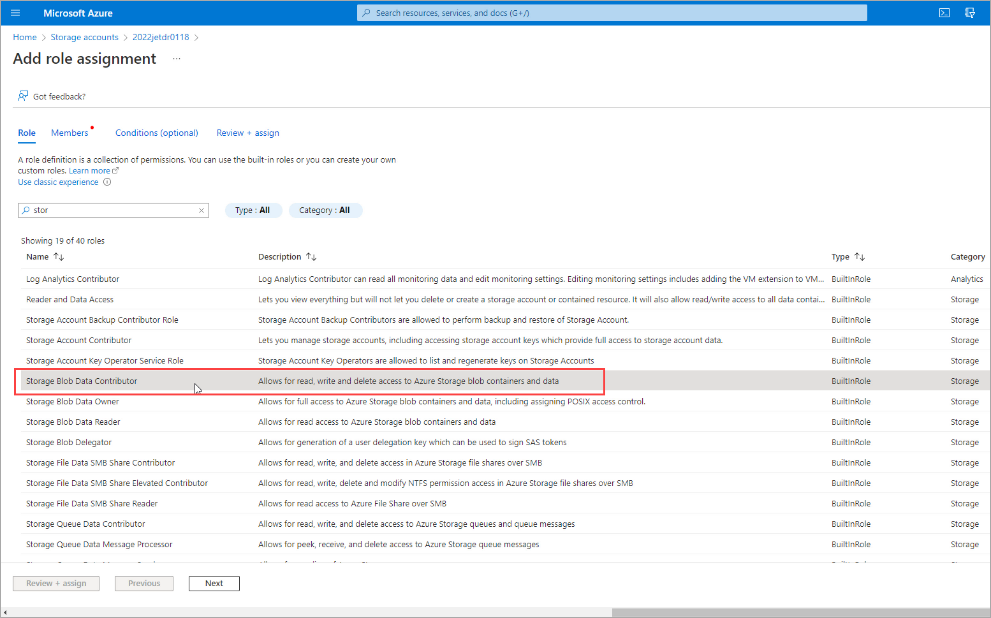Open the Directories and subscriptions filter icon
The image size is (991, 618).
pos(969,13)
